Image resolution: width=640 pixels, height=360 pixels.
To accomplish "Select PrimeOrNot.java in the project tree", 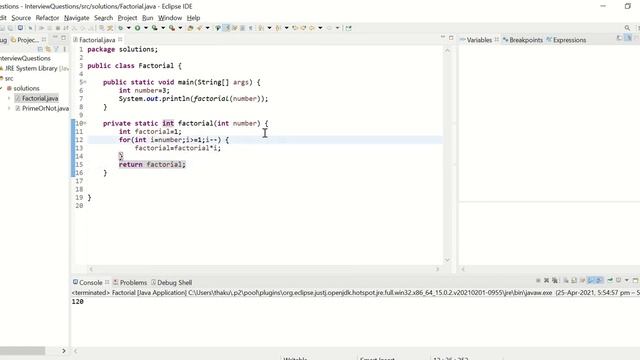I will click(45, 108).
